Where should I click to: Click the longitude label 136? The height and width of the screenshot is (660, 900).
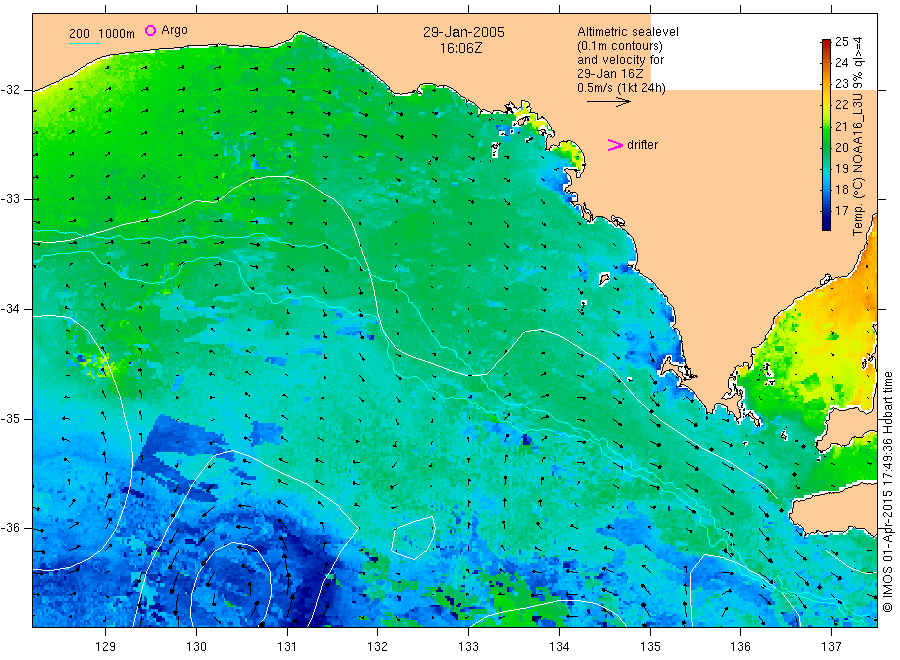[740, 647]
